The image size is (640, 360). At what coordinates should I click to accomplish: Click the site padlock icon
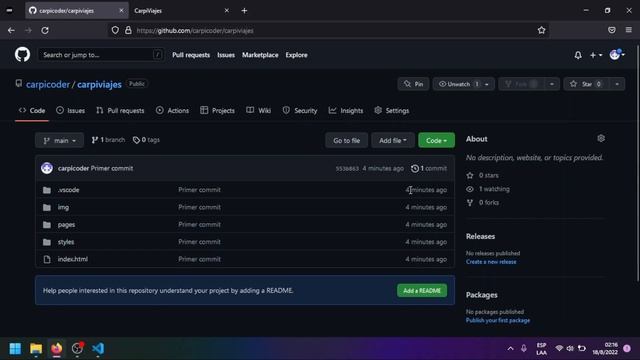click(128, 30)
